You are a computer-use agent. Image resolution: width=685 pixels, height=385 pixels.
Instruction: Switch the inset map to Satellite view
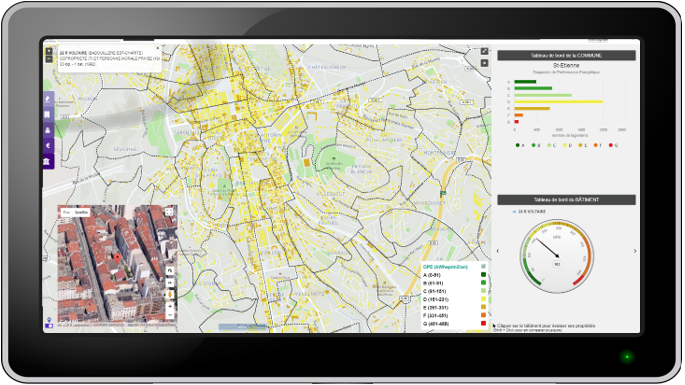pyautogui.click(x=81, y=212)
